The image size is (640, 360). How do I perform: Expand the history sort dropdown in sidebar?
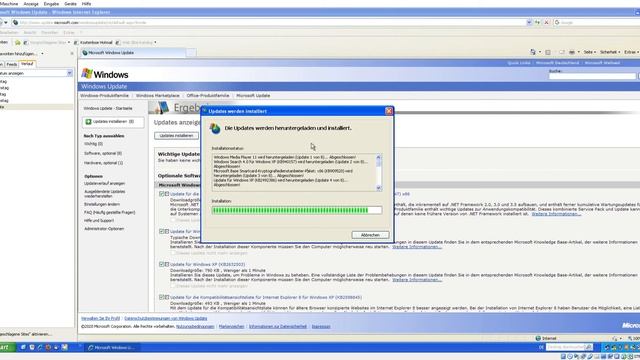[69, 73]
